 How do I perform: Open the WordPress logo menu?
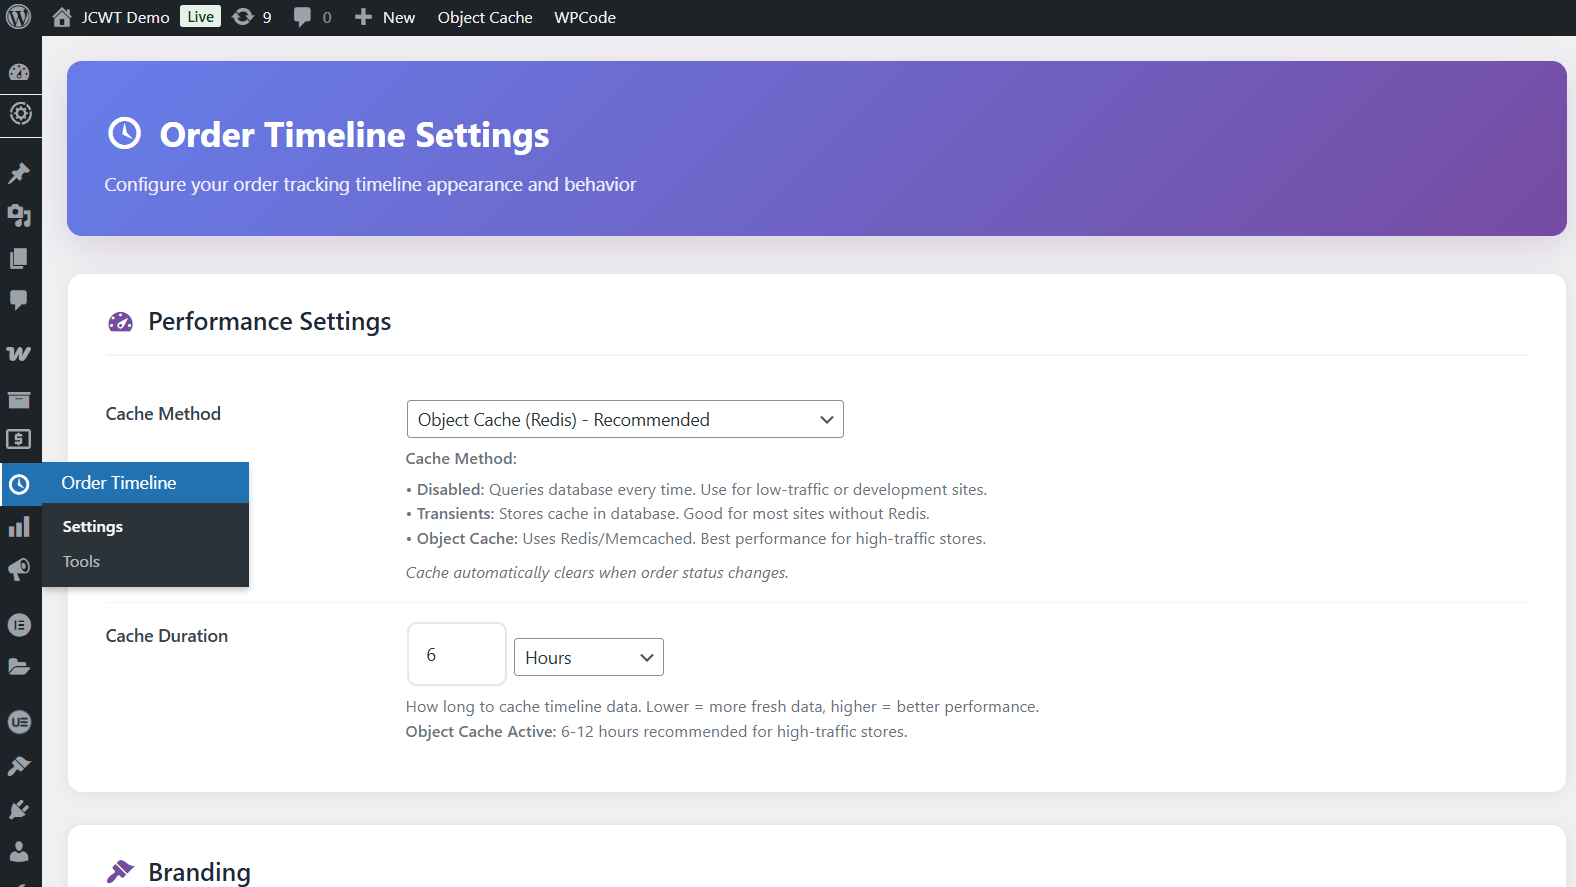pos(19,17)
